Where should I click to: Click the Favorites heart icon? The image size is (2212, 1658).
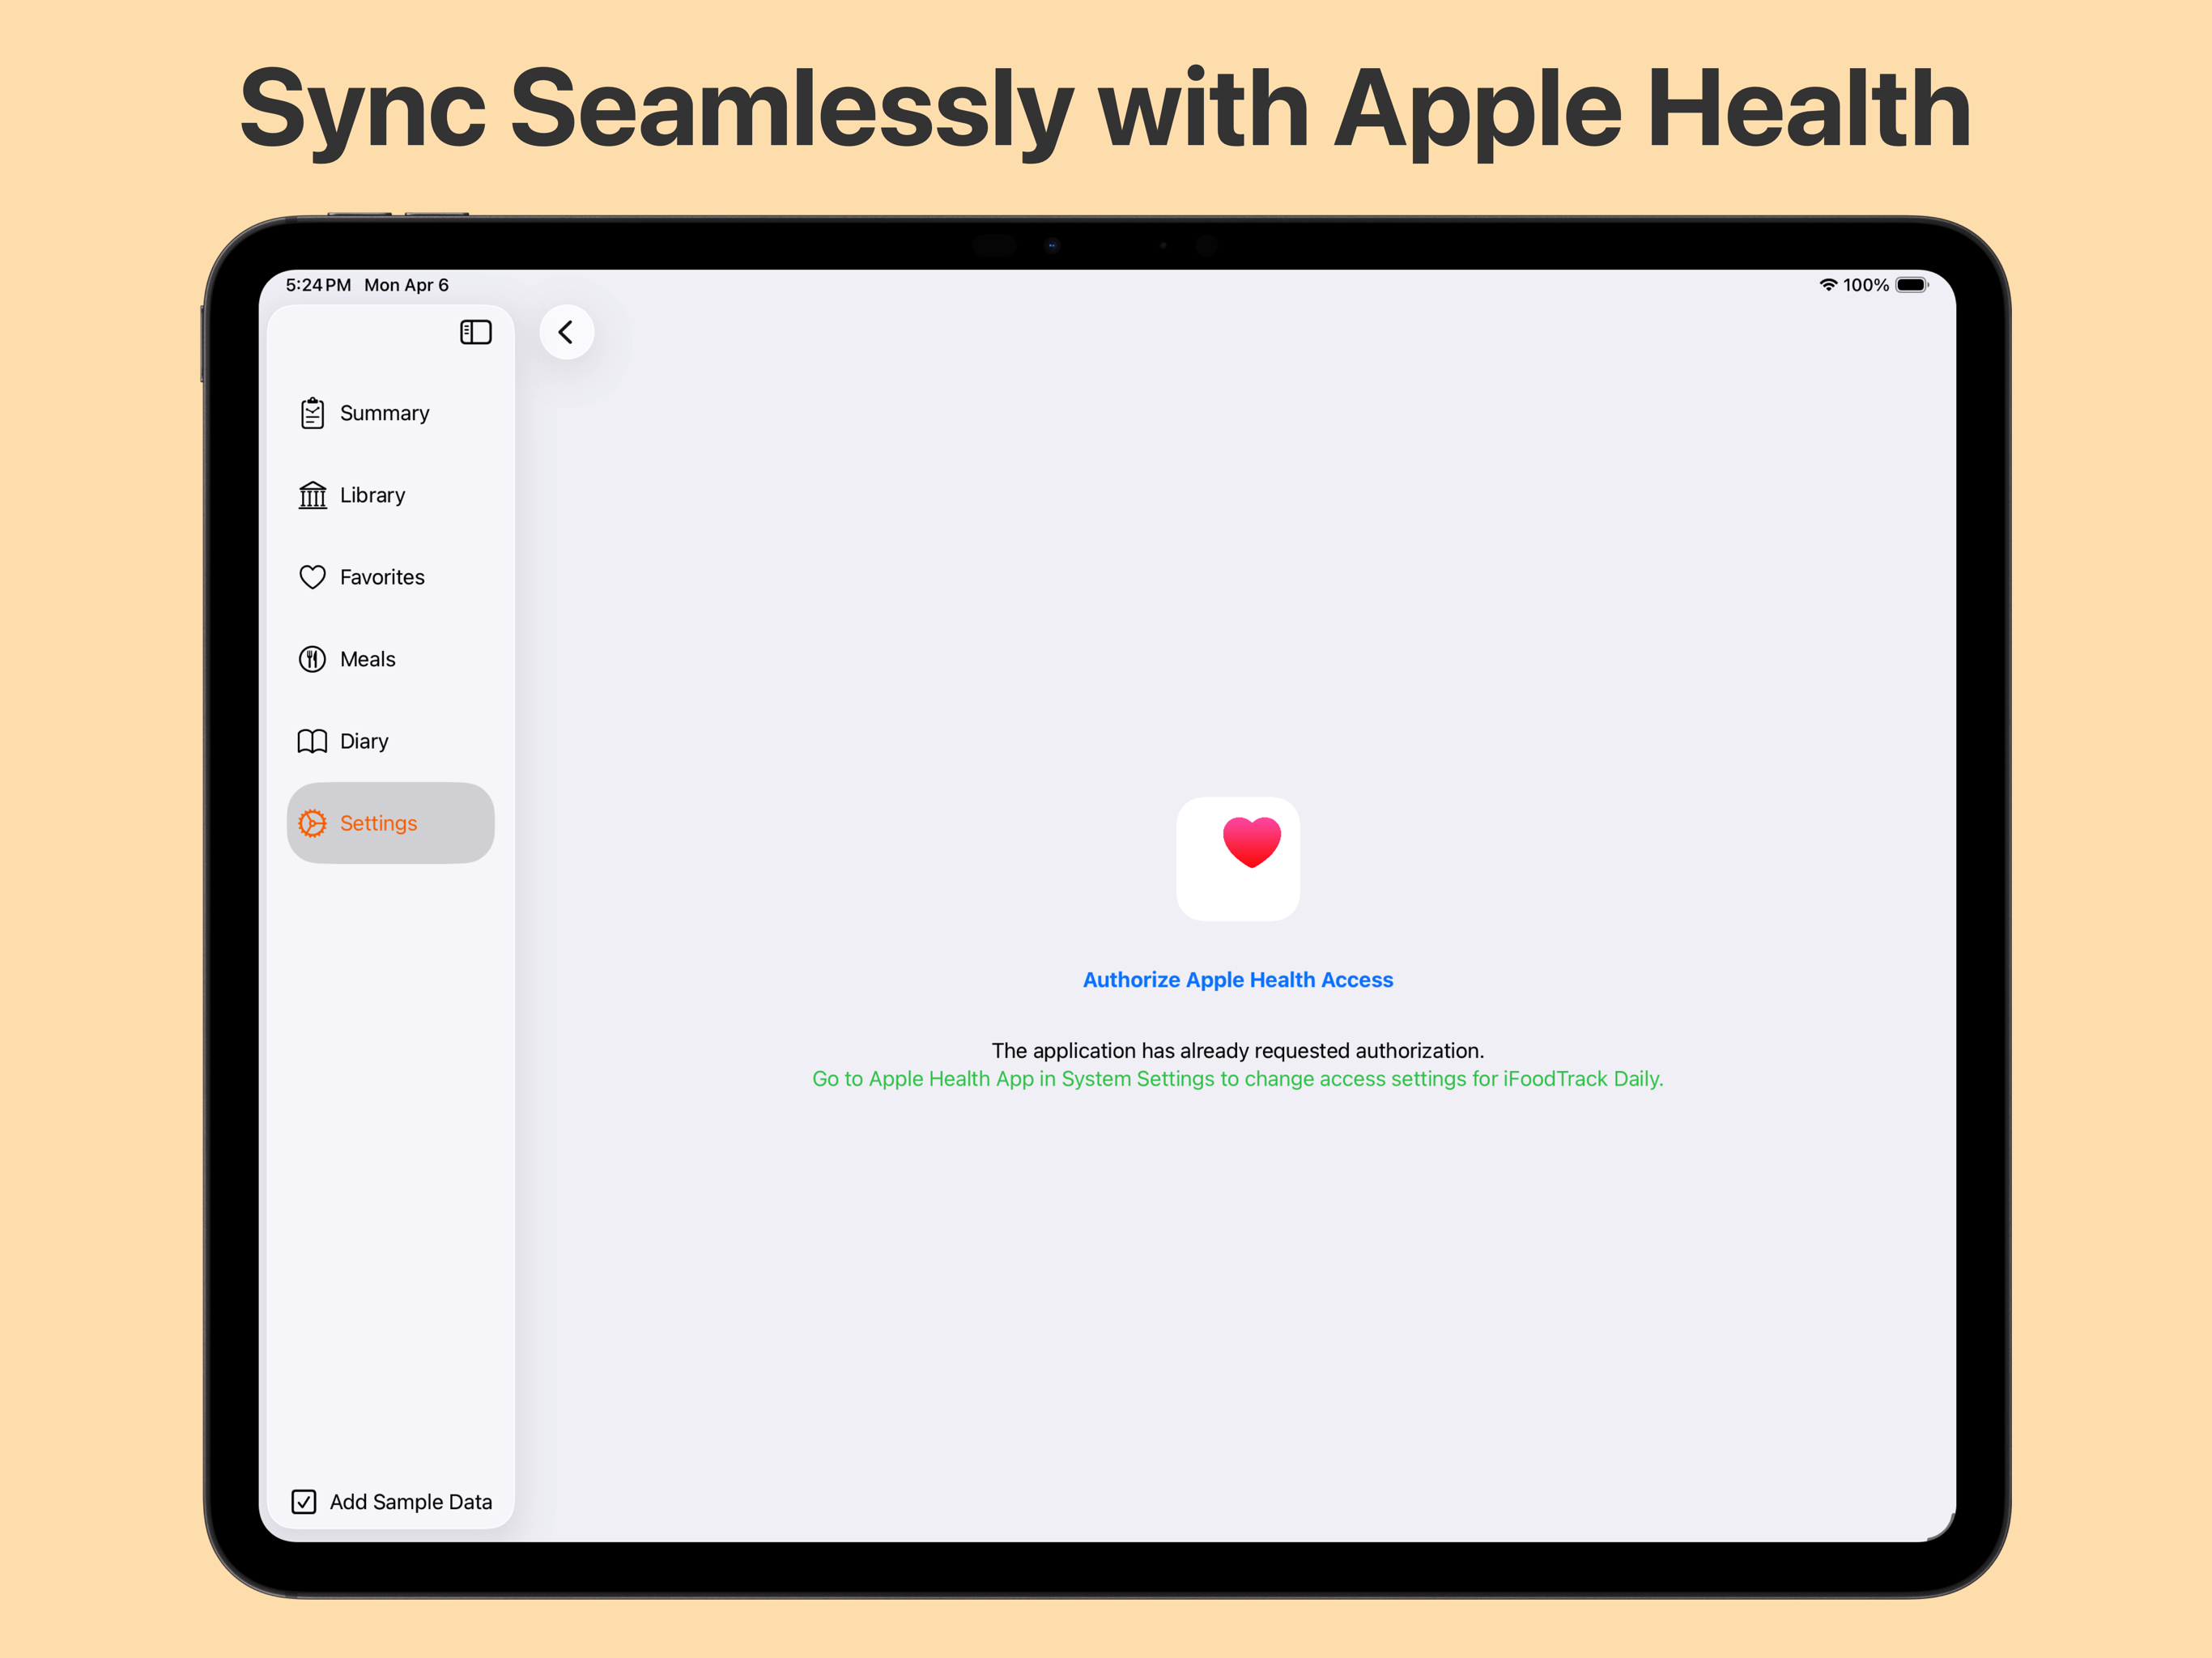click(x=312, y=577)
